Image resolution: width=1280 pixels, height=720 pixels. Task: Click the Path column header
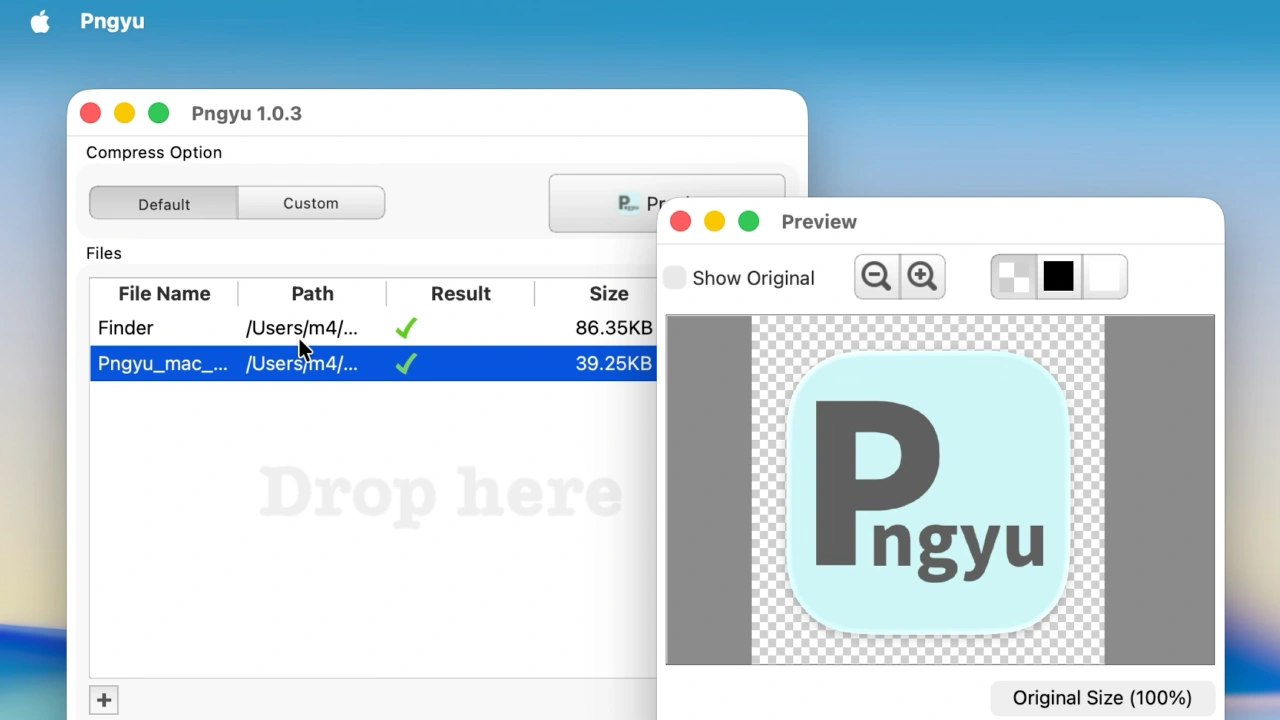click(x=312, y=294)
